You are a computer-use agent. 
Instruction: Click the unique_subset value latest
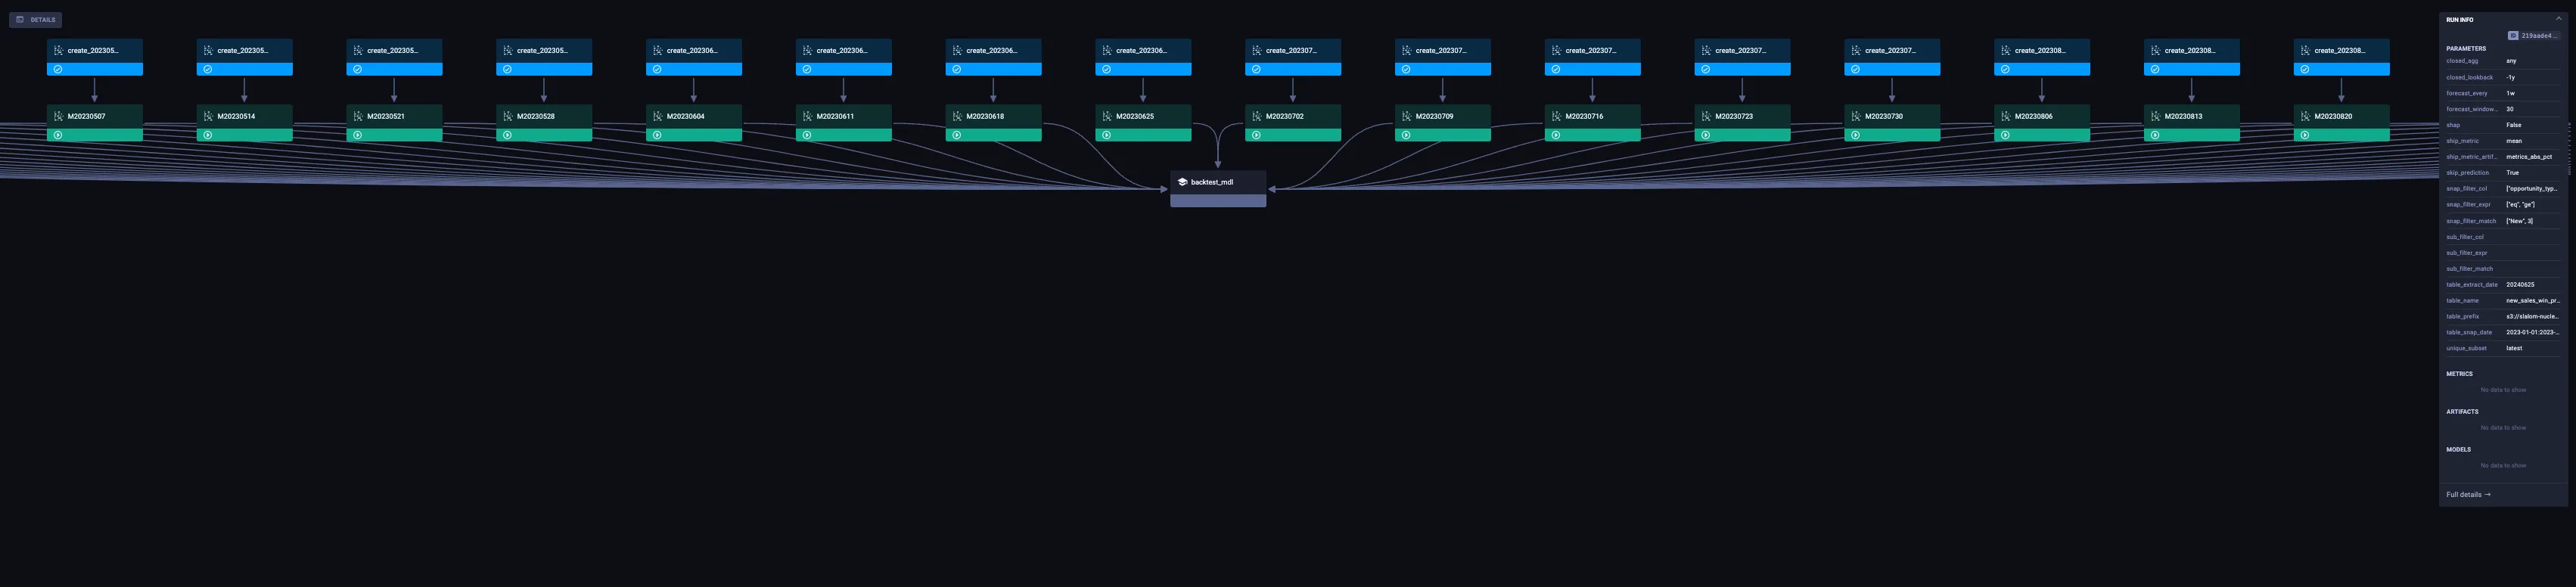coord(2514,348)
